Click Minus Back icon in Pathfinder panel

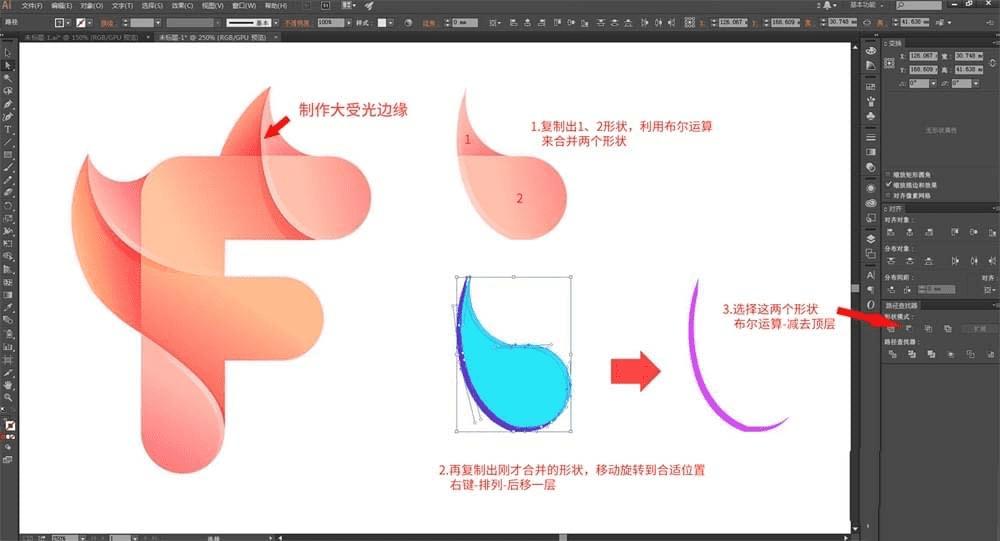click(990, 354)
